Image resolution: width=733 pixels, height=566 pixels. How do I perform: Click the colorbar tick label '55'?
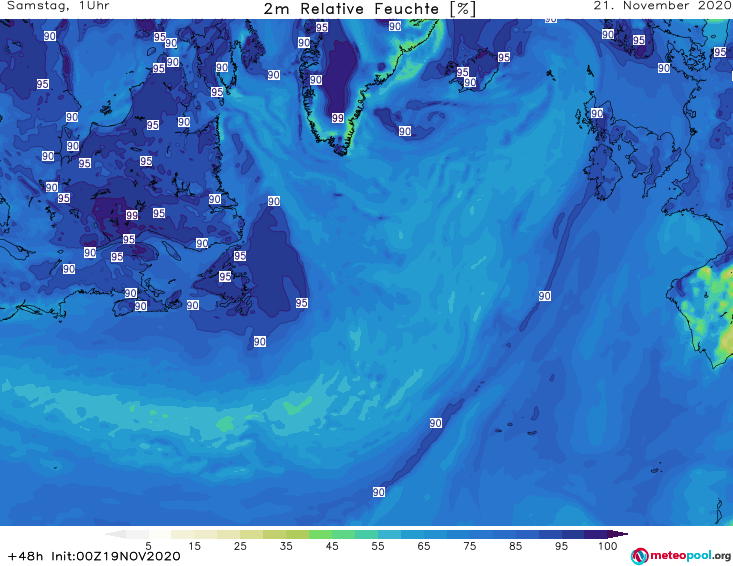(x=378, y=546)
